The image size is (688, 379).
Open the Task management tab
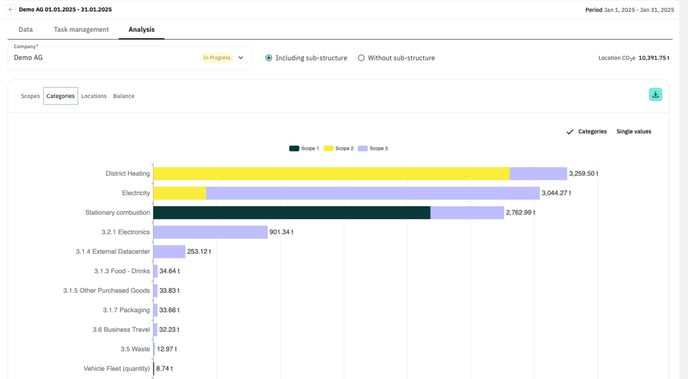click(x=81, y=29)
